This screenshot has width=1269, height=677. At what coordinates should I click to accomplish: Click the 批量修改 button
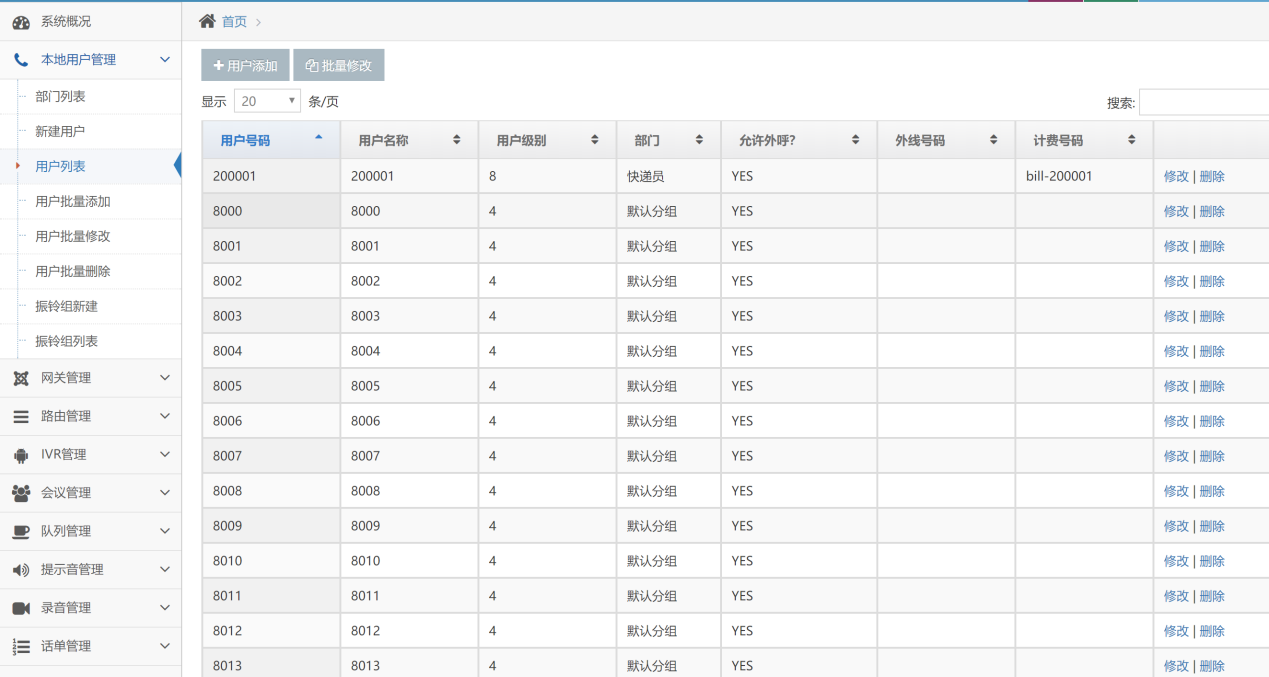[338, 66]
